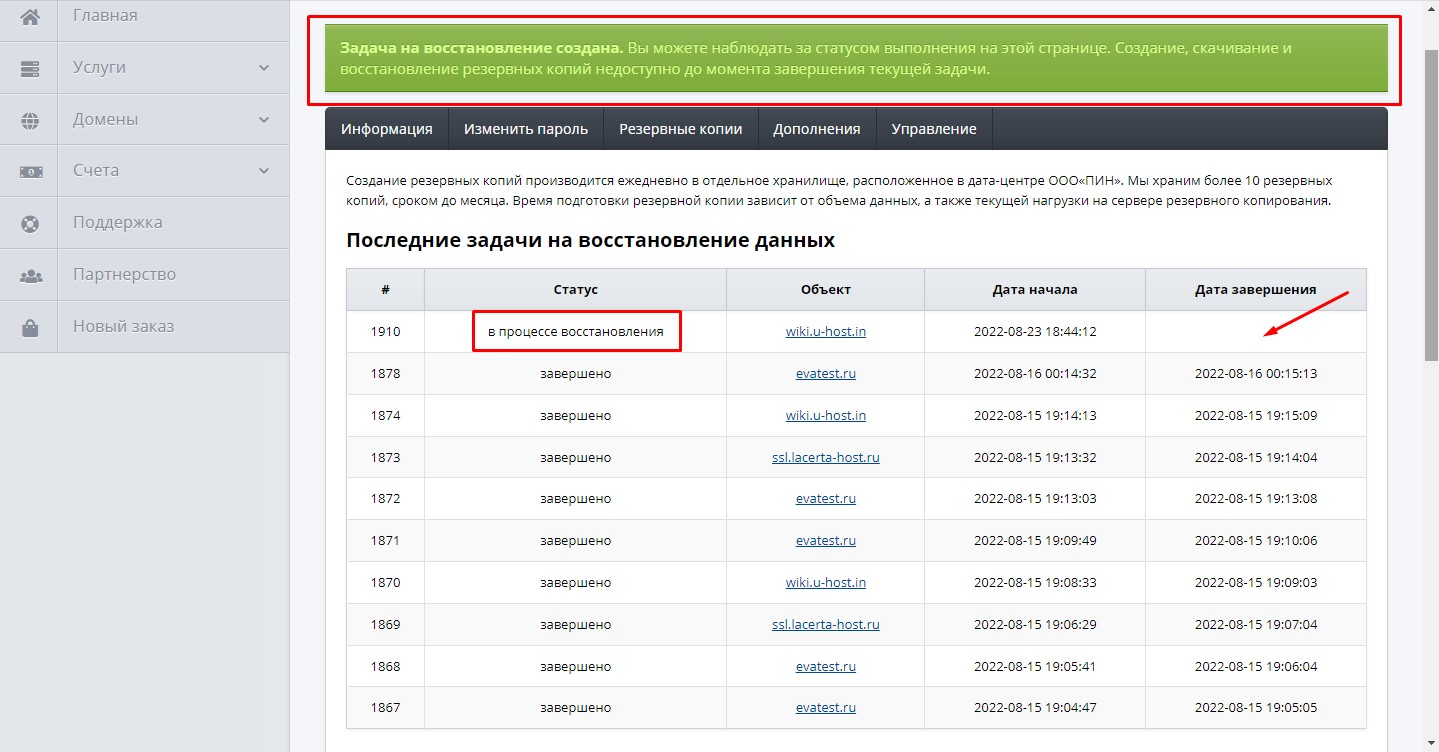Open evatest.ru link in task 1867
The image size is (1439, 752).
click(x=826, y=708)
